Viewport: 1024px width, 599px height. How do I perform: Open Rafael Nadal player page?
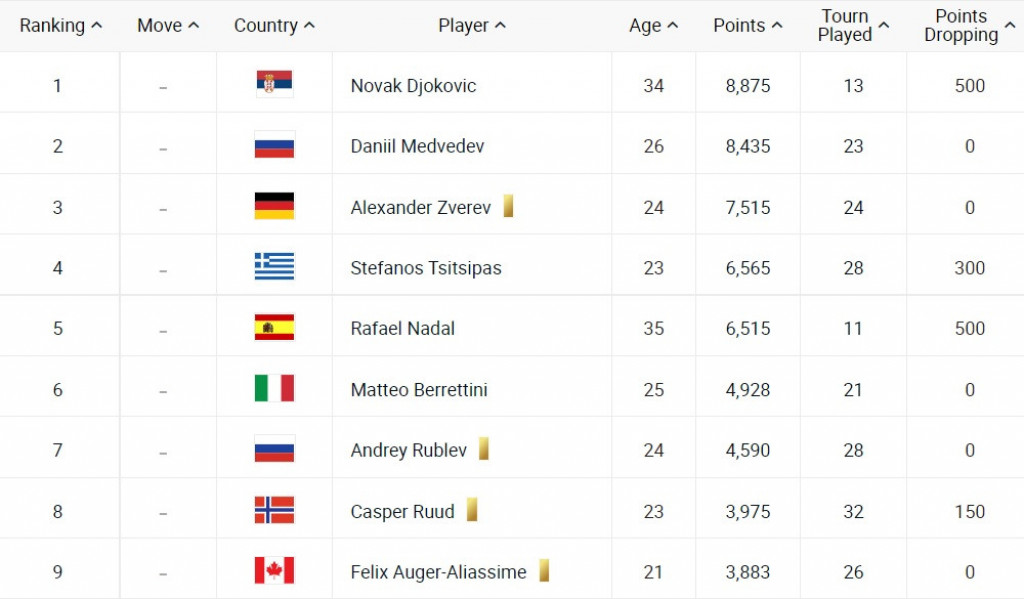(x=402, y=328)
